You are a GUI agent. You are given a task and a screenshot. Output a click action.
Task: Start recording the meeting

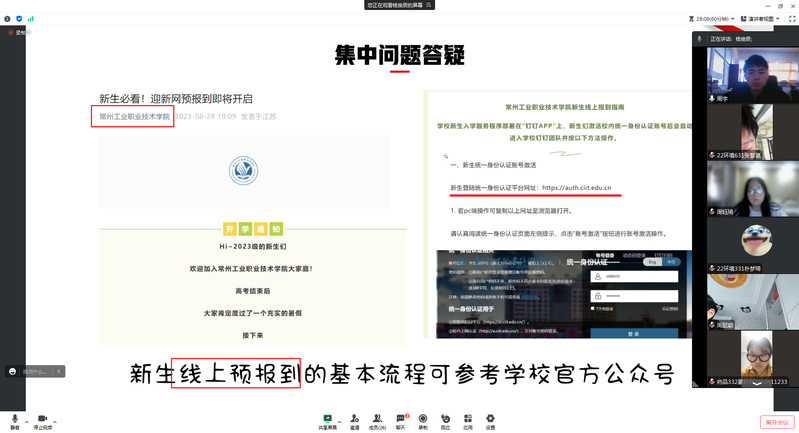click(x=423, y=419)
